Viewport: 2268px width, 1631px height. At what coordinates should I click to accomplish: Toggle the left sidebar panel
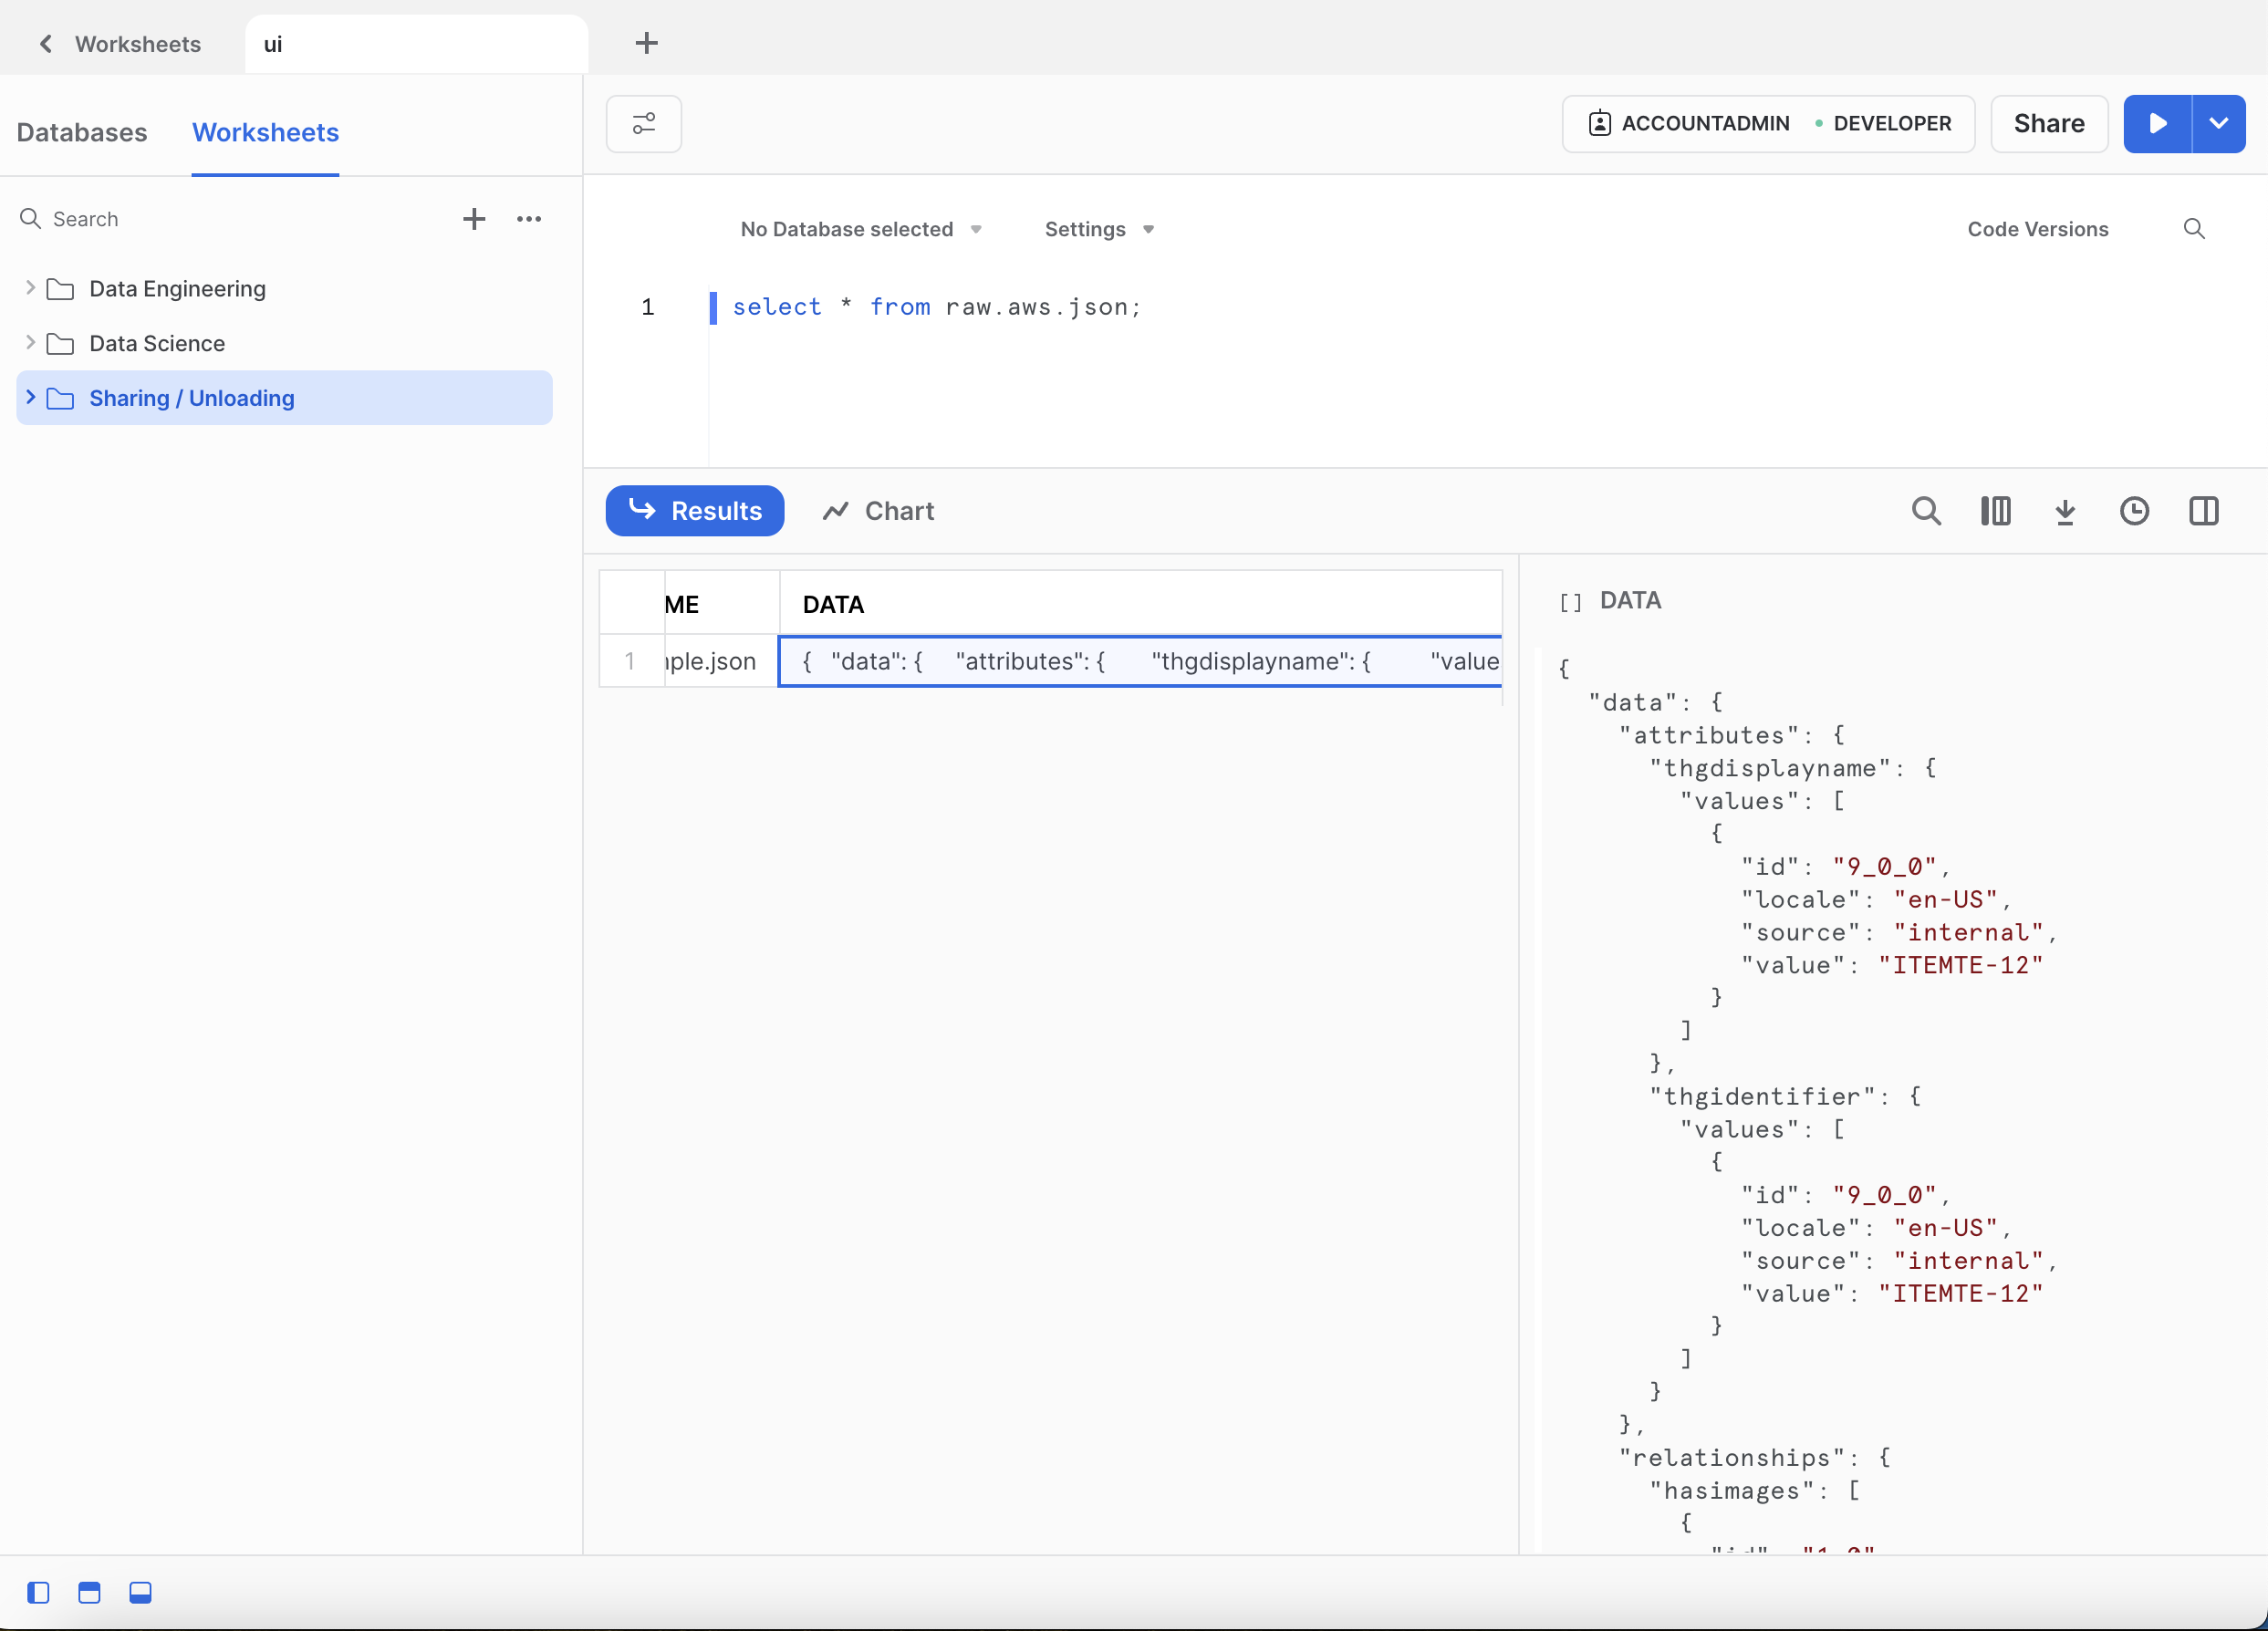[38, 1592]
